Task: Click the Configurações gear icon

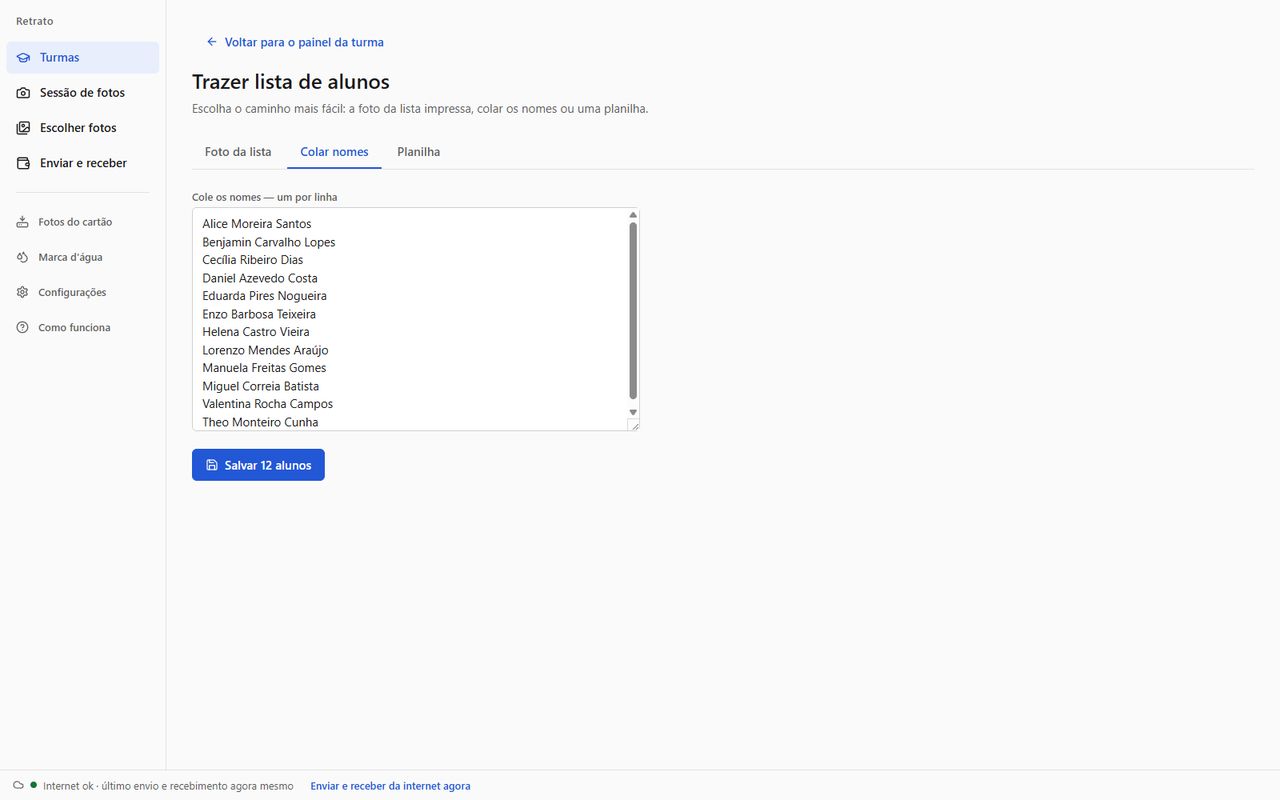Action: click(x=22, y=292)
